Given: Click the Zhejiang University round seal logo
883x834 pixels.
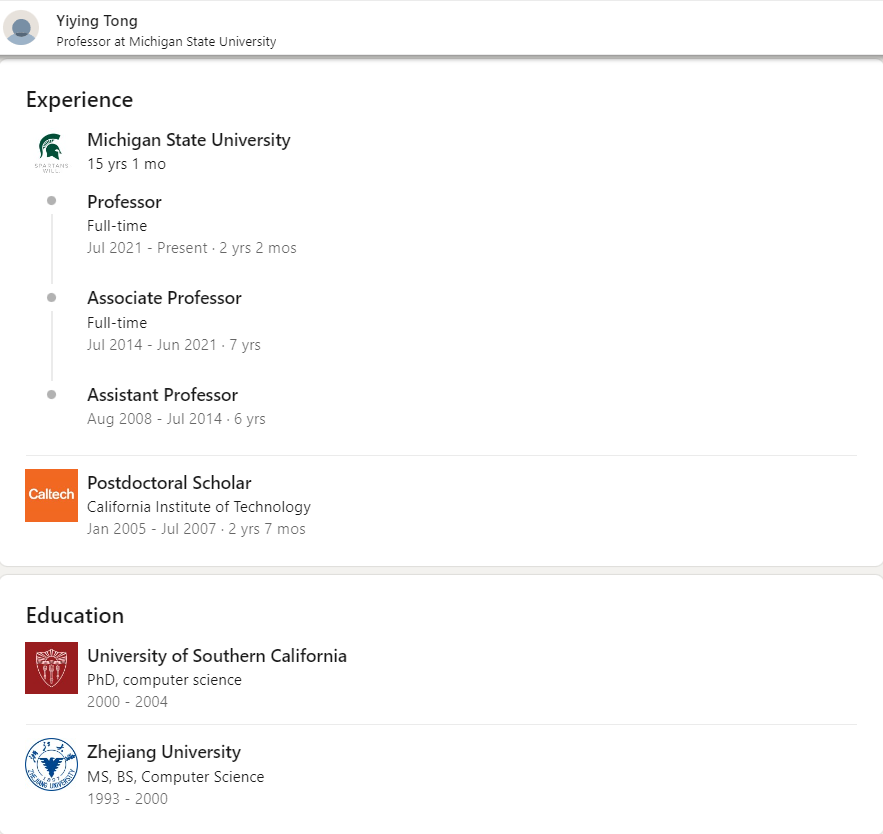Looking at the screenshot, I should pyautogui.click(x=51, y=764).
